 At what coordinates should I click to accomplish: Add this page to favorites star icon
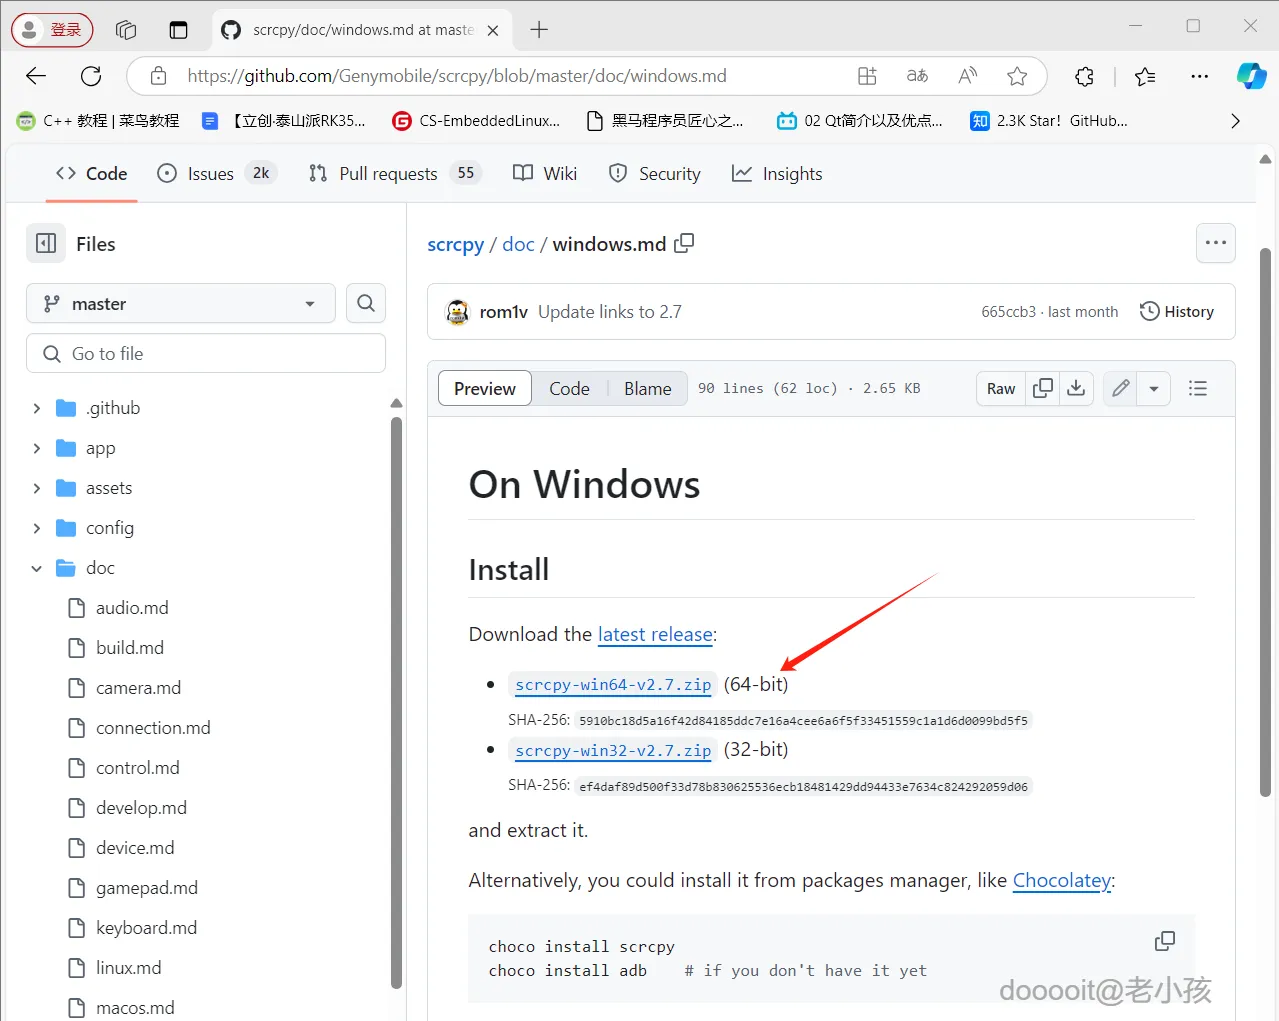coord(1017,76)
